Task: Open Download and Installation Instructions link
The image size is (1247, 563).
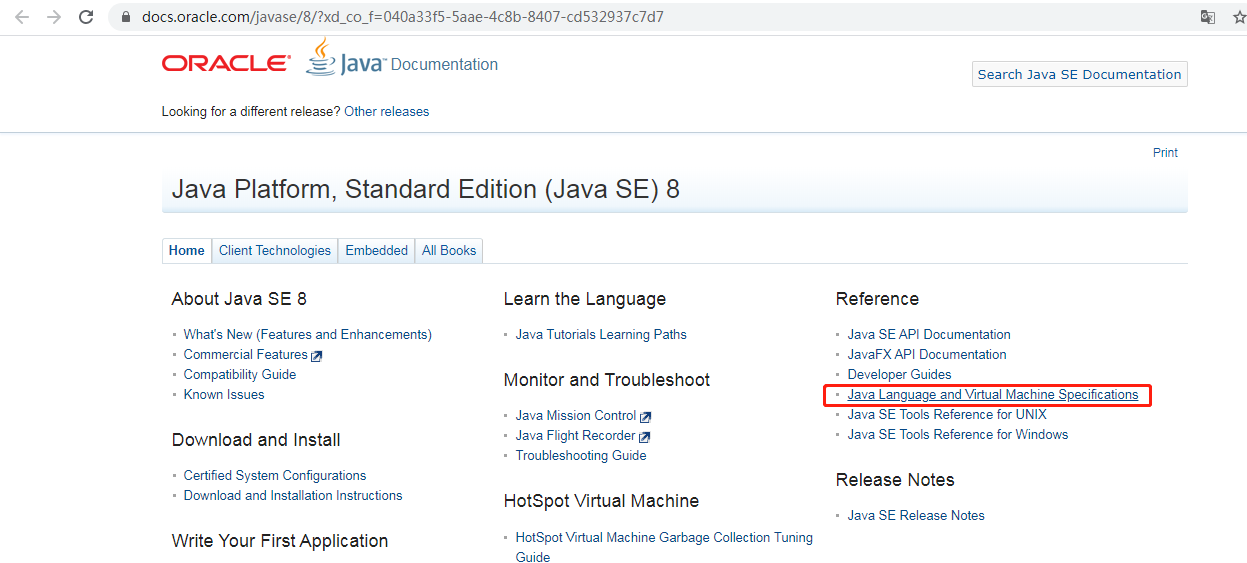Action: pyautogui.click(x=293, y=496)
